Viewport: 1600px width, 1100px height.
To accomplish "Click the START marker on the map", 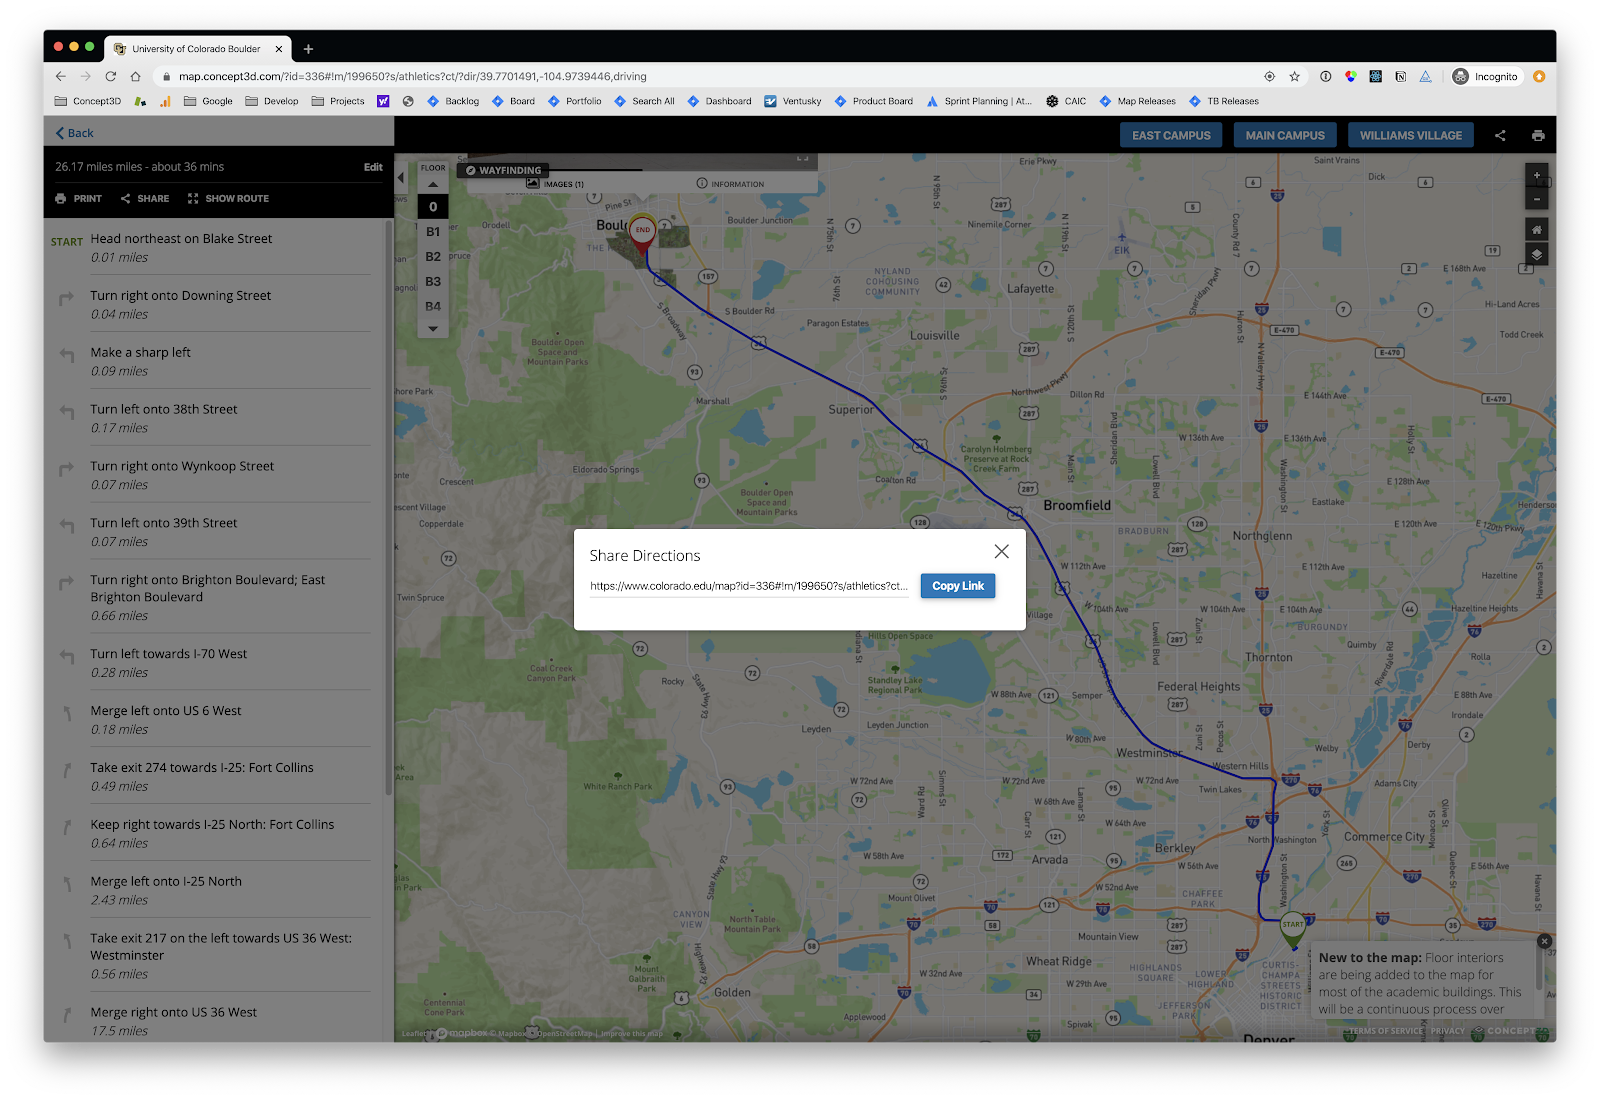I will pos(1293,927).
